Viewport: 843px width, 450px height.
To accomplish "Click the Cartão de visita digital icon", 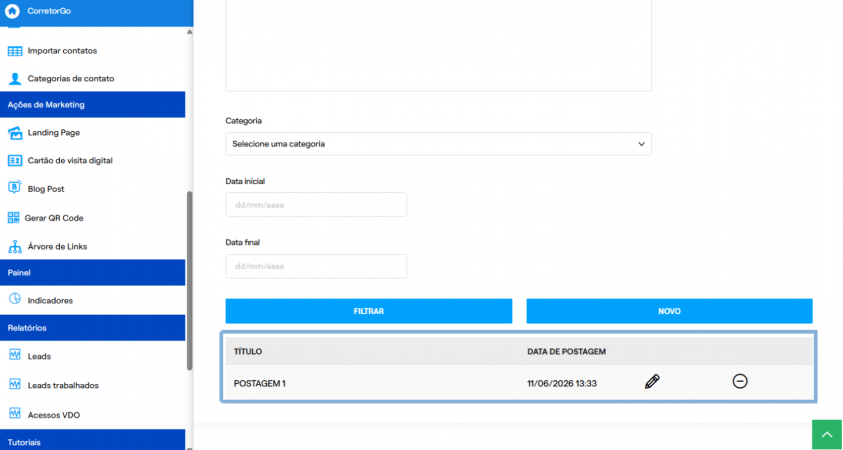I will coord(15,160).
